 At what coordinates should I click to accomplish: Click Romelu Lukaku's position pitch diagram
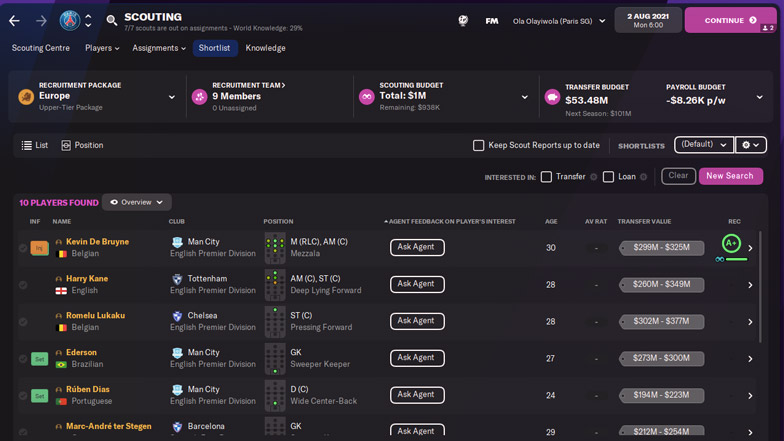click(275, 322)
